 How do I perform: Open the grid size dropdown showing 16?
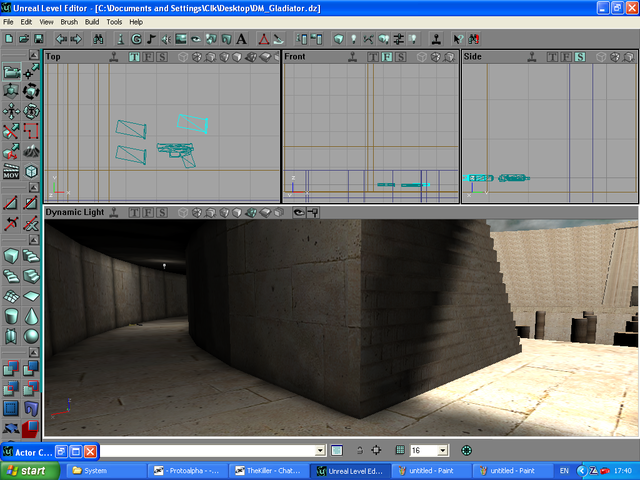tap(443, 451)
